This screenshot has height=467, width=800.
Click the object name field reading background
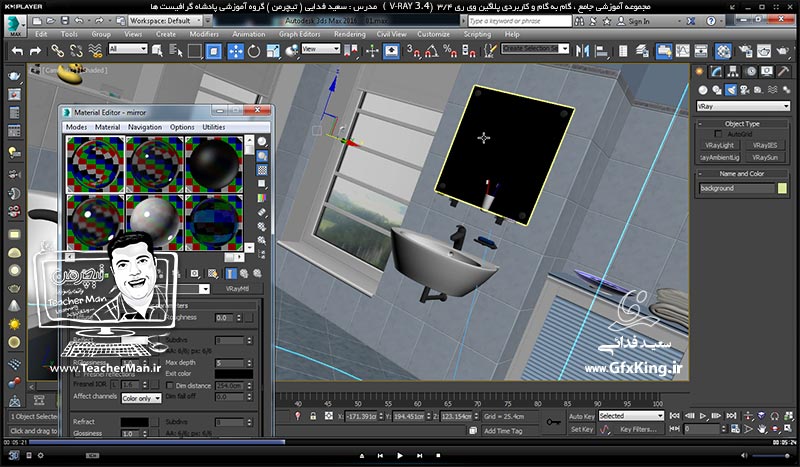tap(737, 188)
